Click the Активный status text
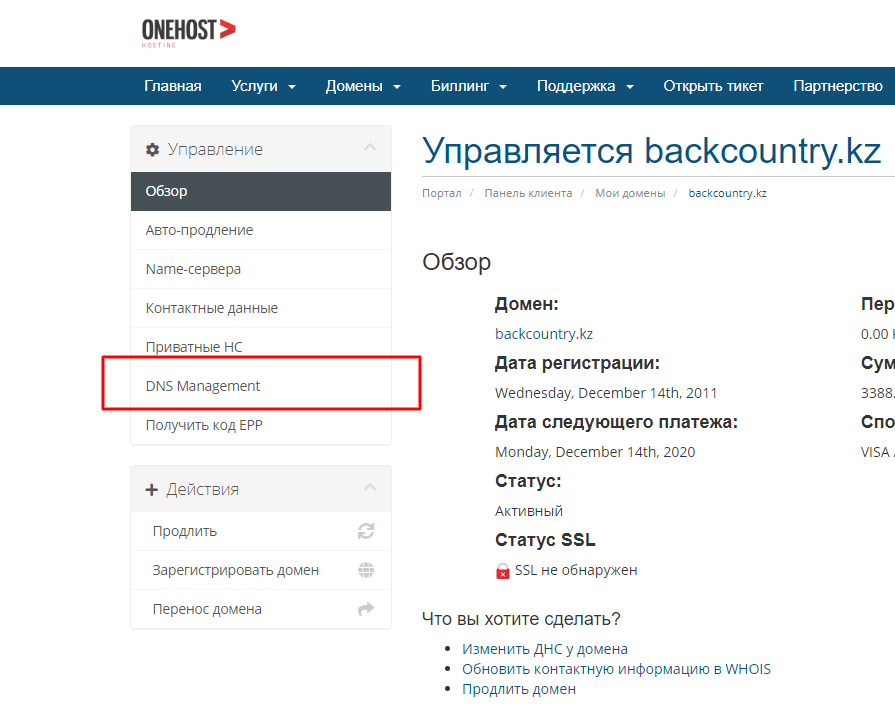The width and height of the screenshot is (895, 712). point(529,511)
